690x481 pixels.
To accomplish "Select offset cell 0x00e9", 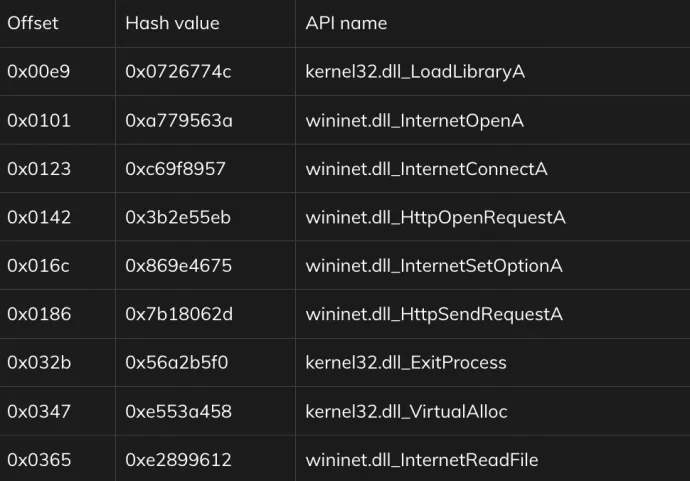I will coord(39,72).
